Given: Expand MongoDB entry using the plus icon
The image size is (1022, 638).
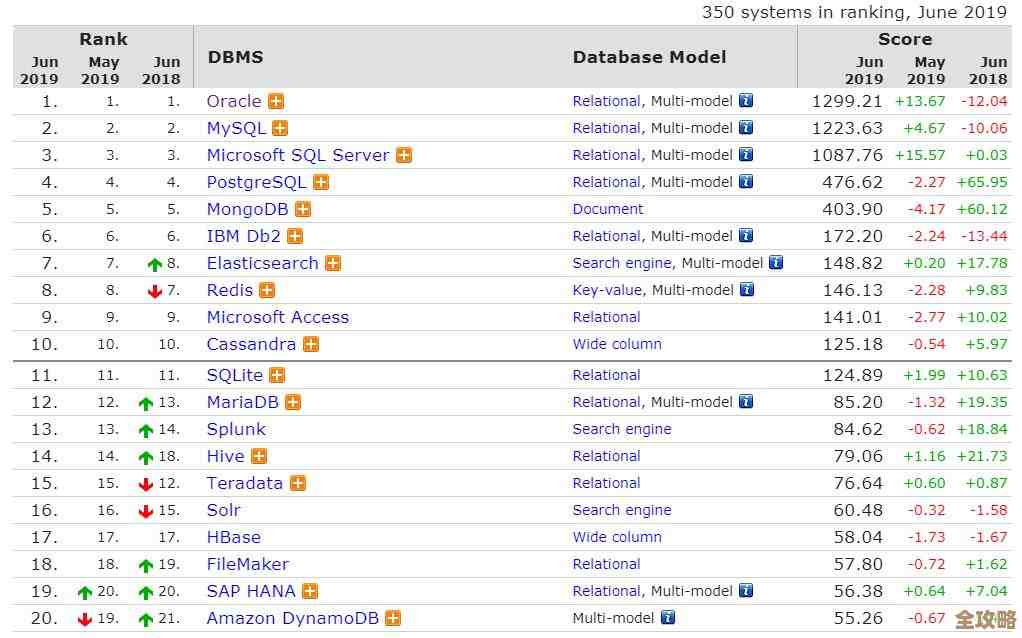Looking at the screenshot, I should click(x=302, y=209).
